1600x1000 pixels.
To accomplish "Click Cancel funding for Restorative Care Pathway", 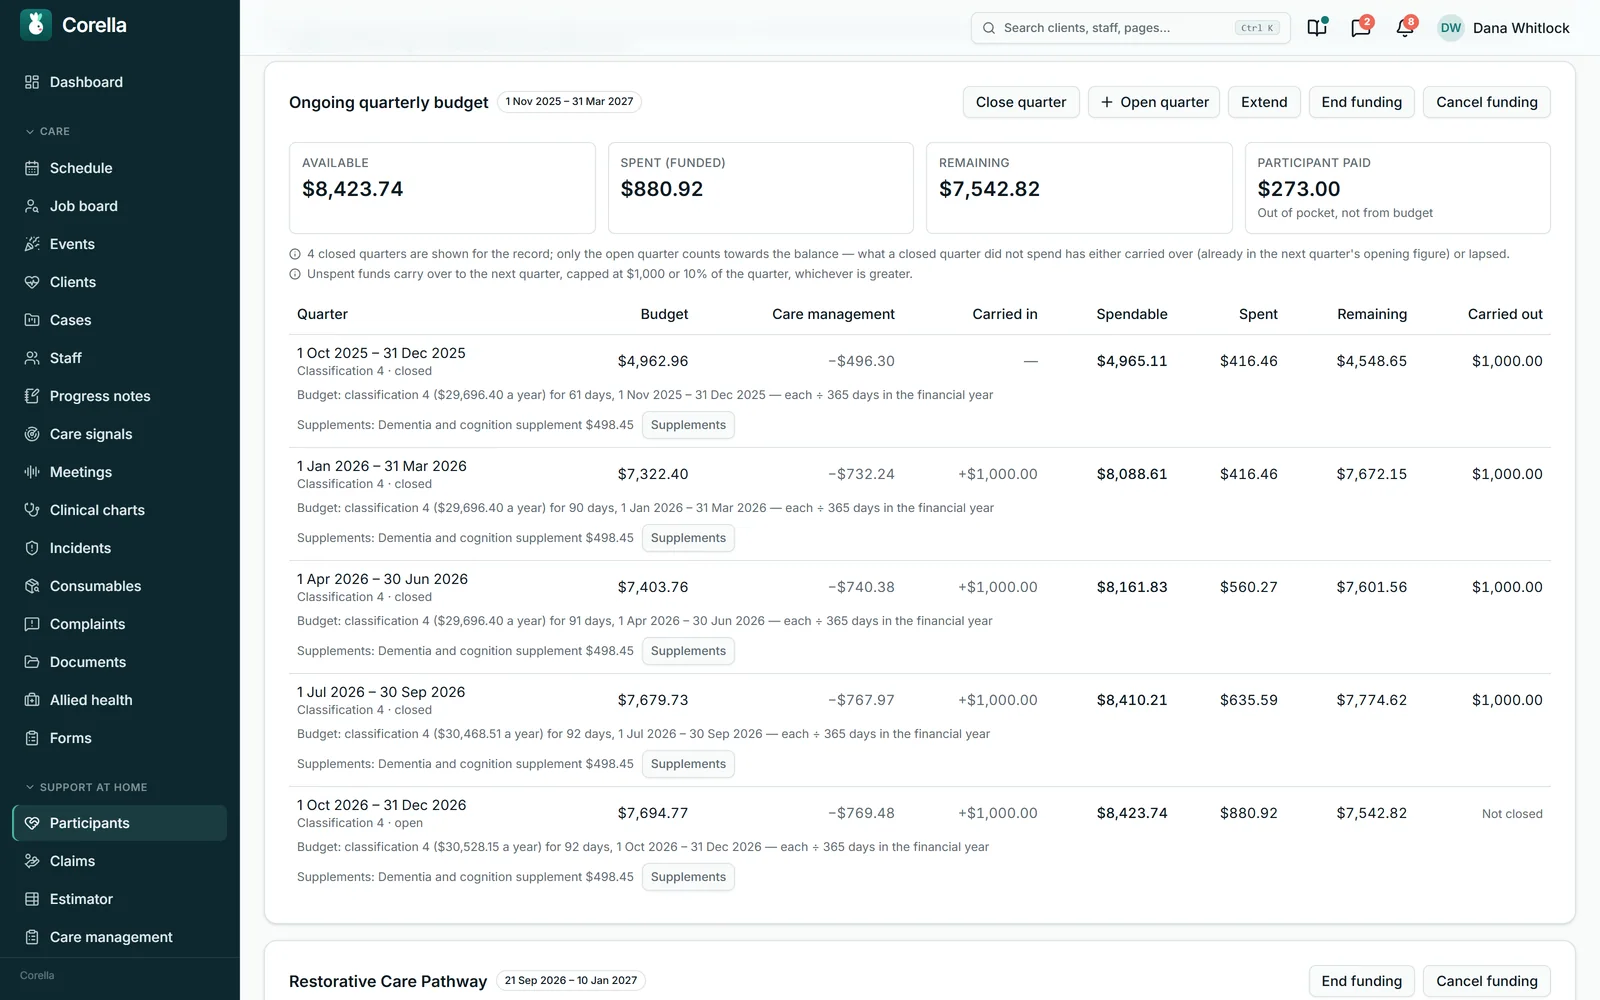I will [1487, 981].
